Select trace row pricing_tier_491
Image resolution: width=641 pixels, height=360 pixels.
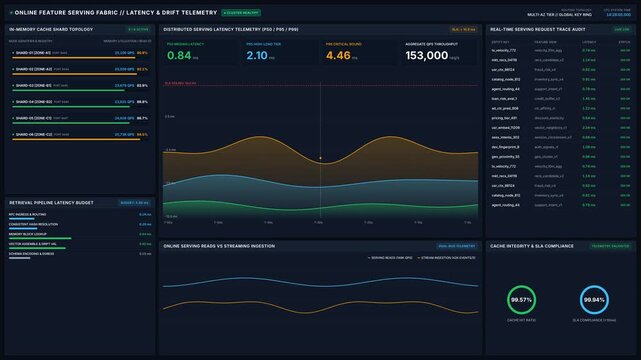(560, 118)
